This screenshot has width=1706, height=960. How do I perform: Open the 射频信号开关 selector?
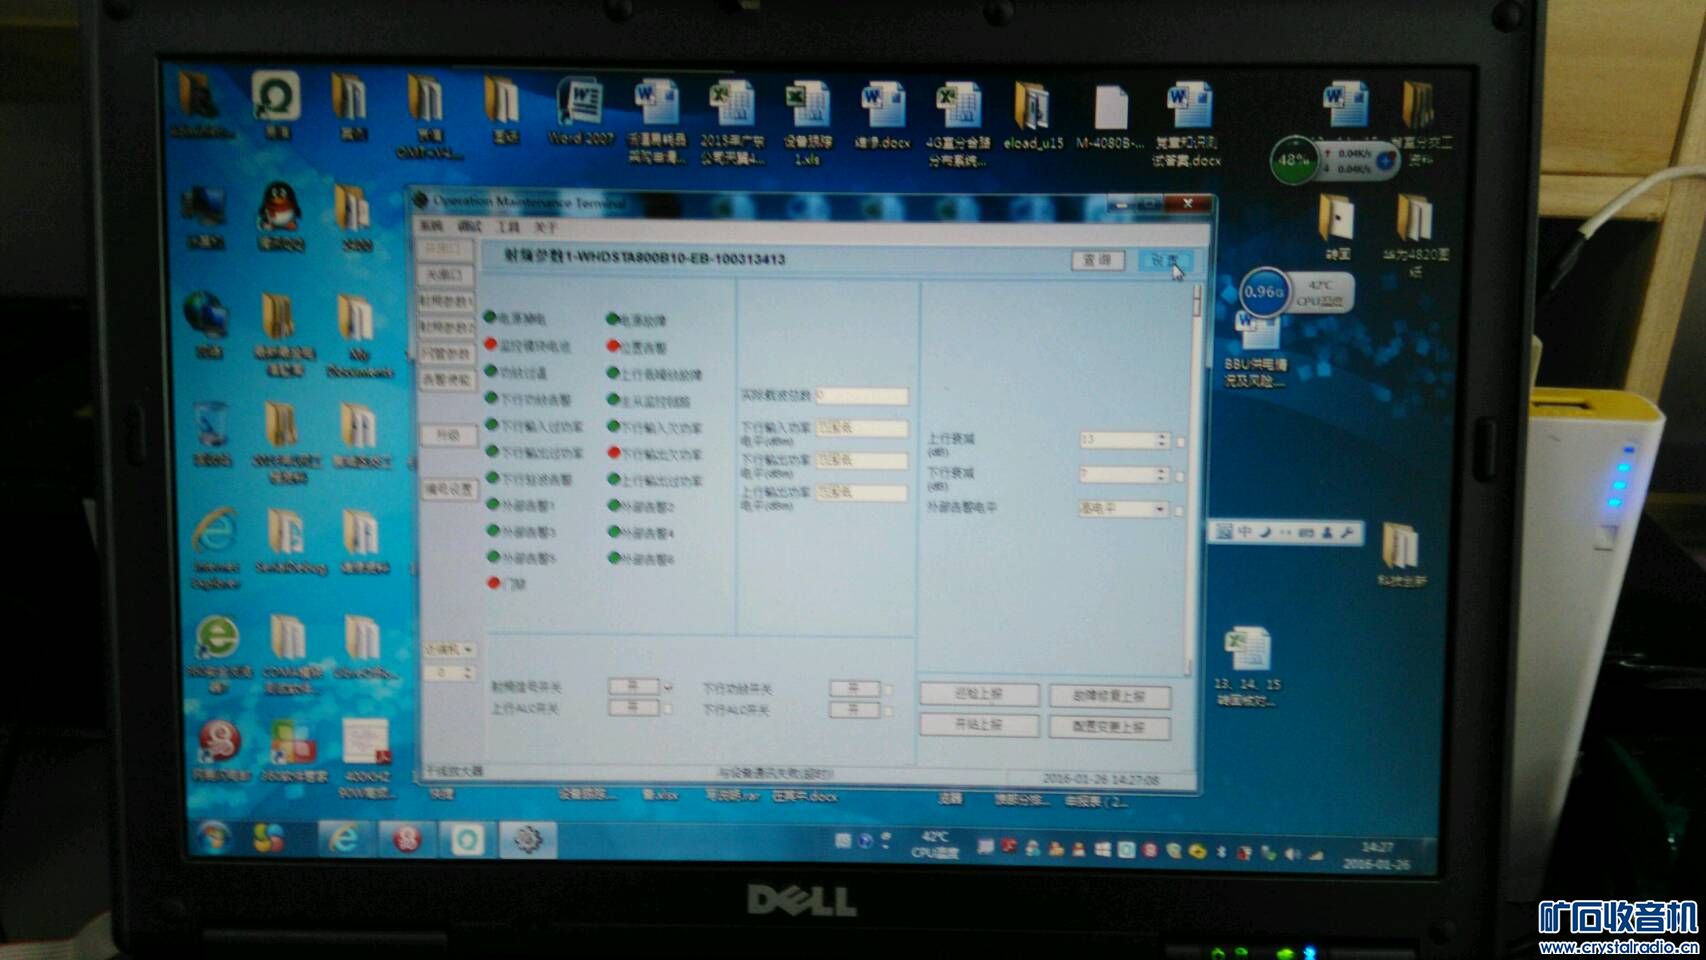click(633, 687)
